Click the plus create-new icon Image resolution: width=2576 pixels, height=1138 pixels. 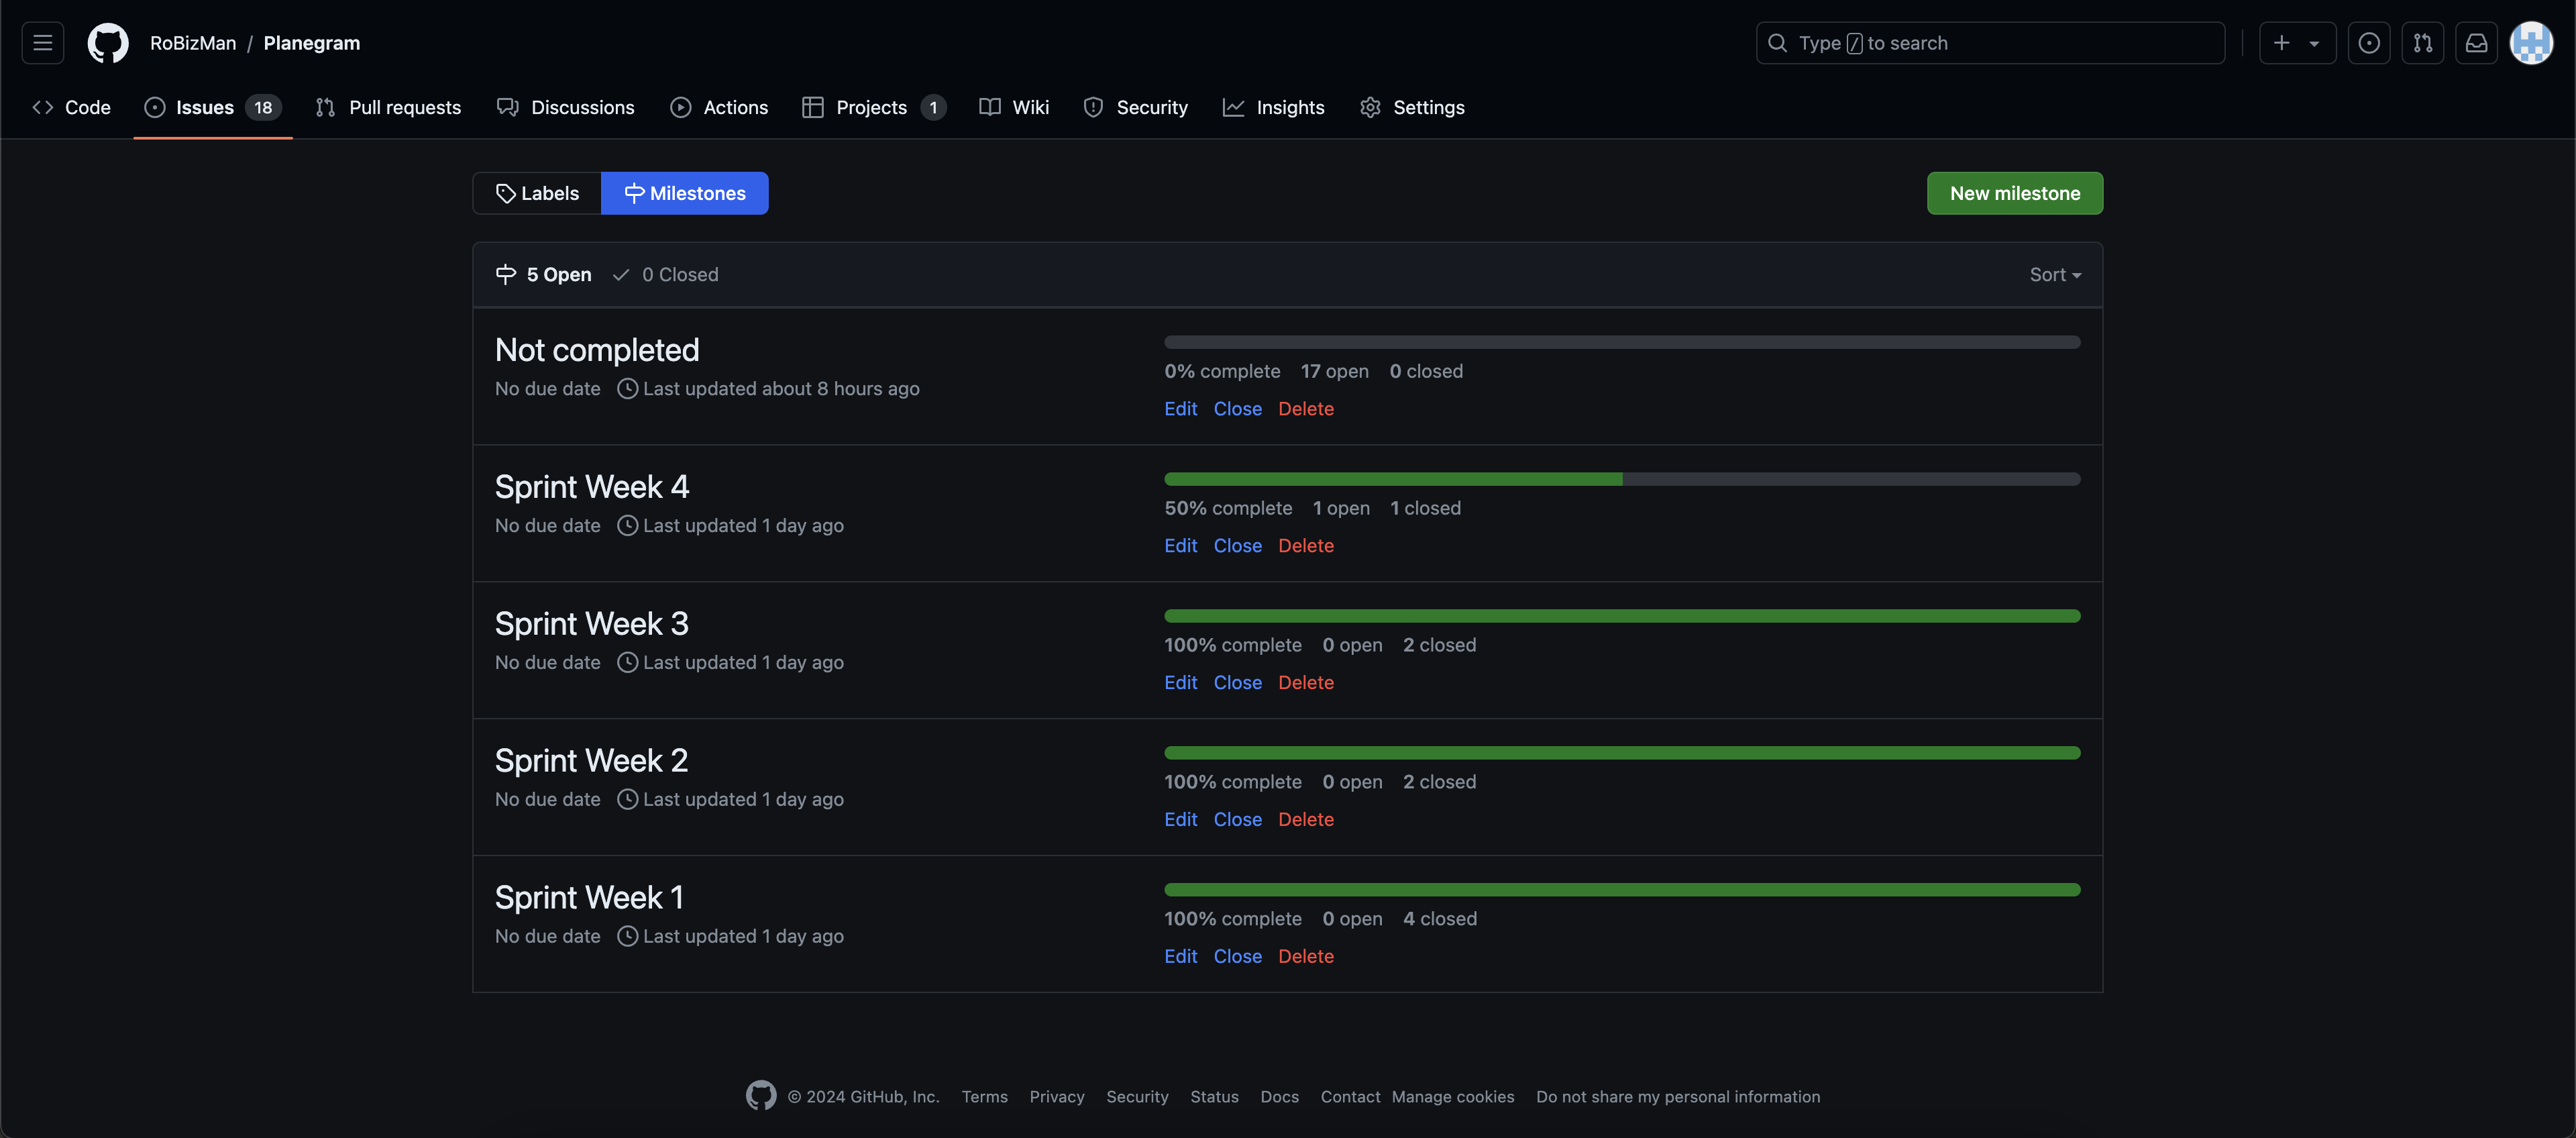point(2281,43)
